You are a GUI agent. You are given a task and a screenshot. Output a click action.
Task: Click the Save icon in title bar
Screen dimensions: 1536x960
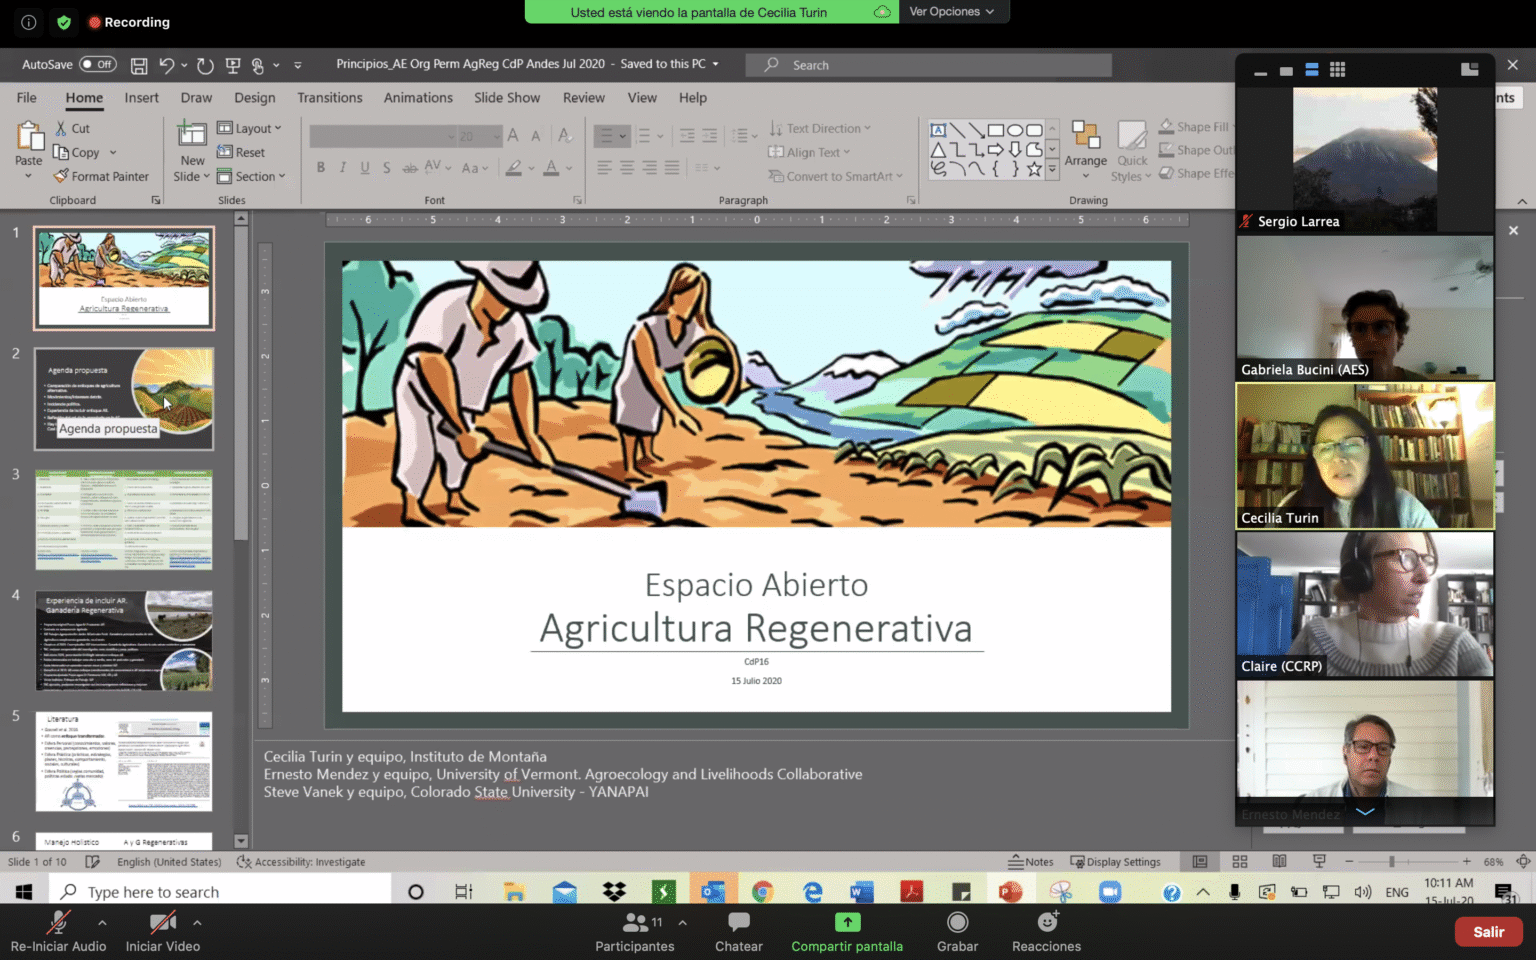coord(139,65)
